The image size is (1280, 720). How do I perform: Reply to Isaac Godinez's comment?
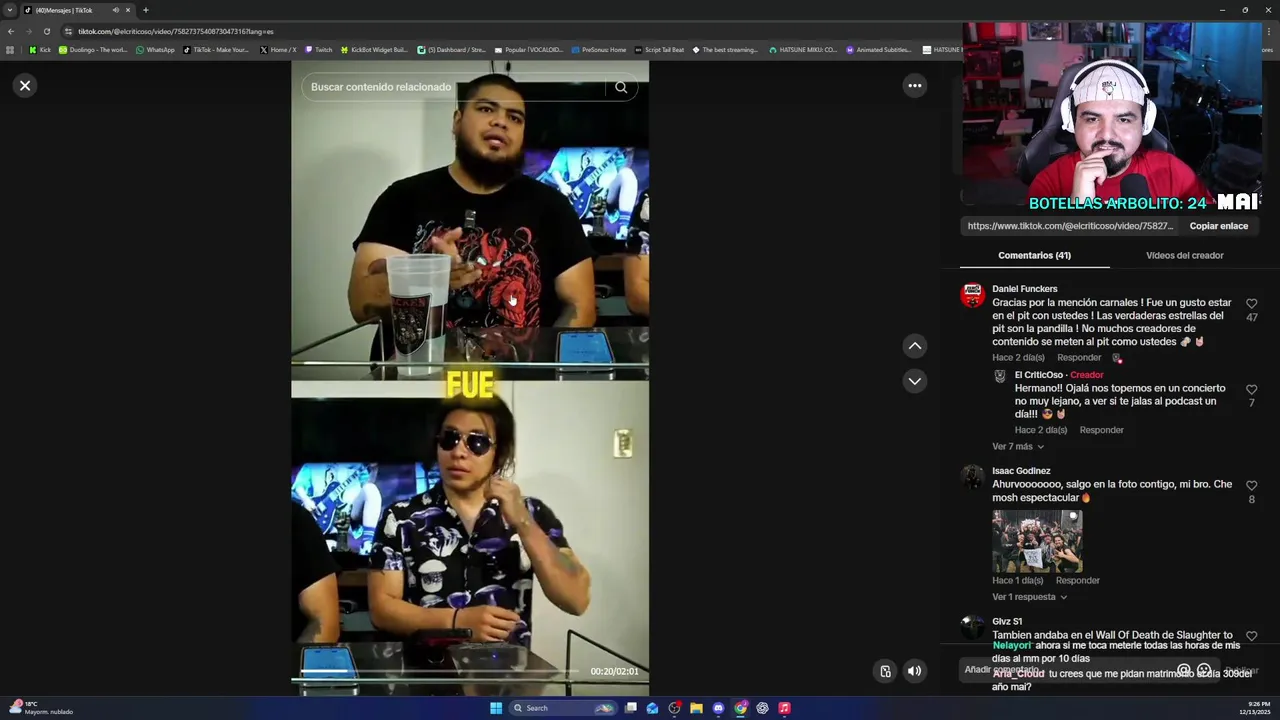click(x=1077, y=580)
